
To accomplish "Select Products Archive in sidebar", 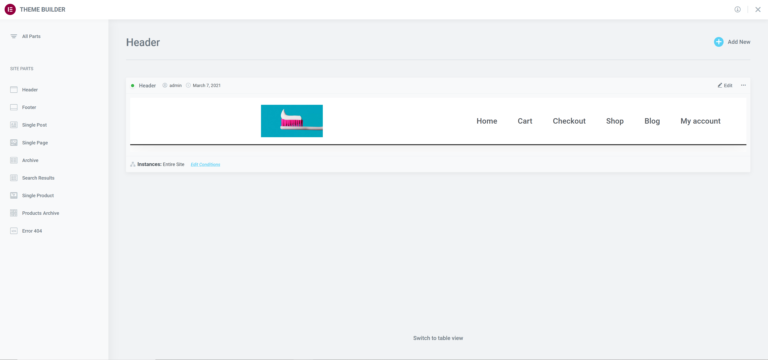I will click(x=40, y=213).
